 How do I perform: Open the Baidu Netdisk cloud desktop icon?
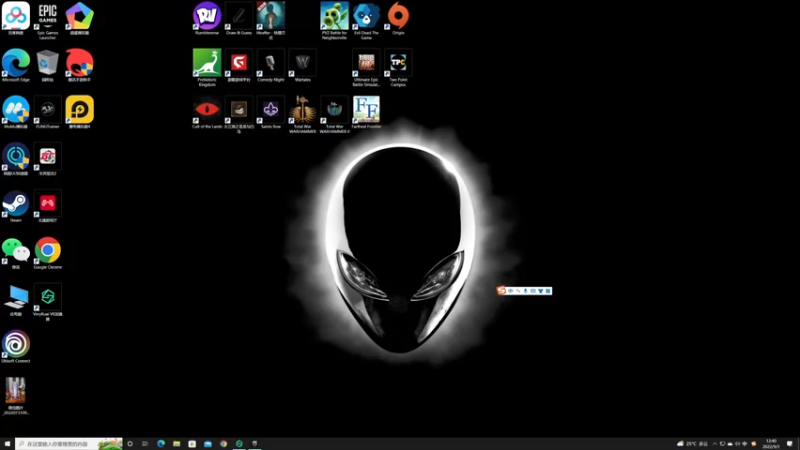(x=16, y=18)
